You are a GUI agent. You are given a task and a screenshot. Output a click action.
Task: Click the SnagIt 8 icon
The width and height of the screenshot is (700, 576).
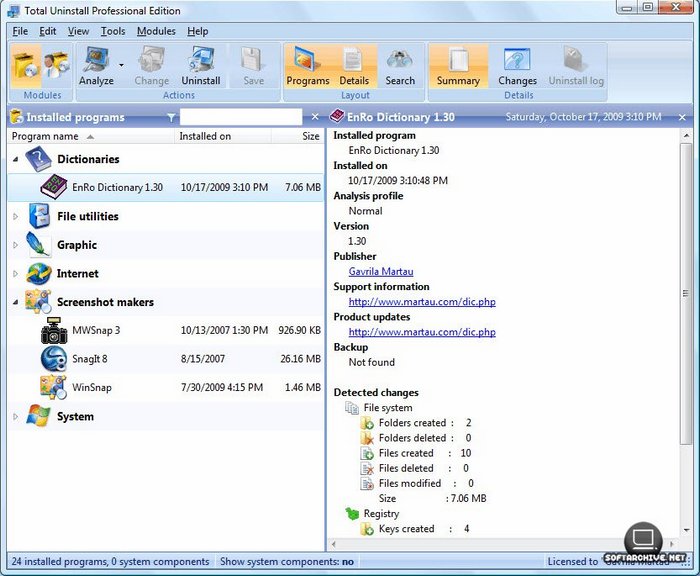tap(54, 359)
